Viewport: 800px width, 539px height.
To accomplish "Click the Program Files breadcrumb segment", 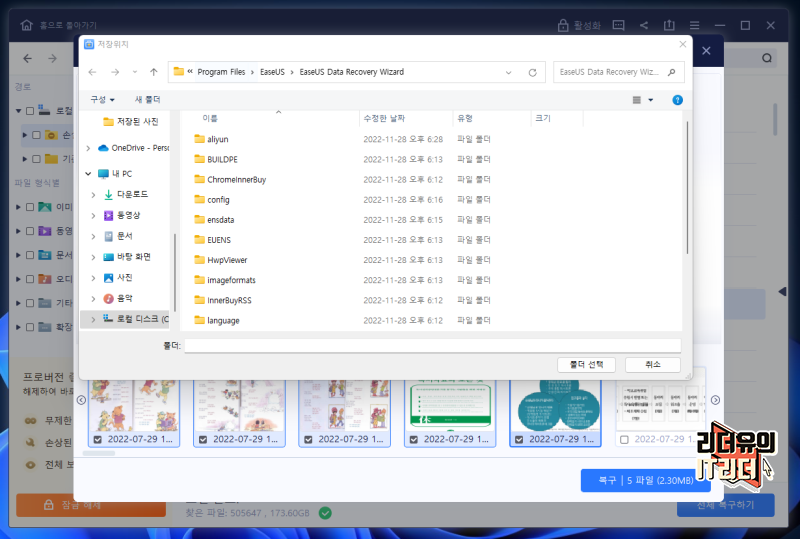I will [221, 72].
